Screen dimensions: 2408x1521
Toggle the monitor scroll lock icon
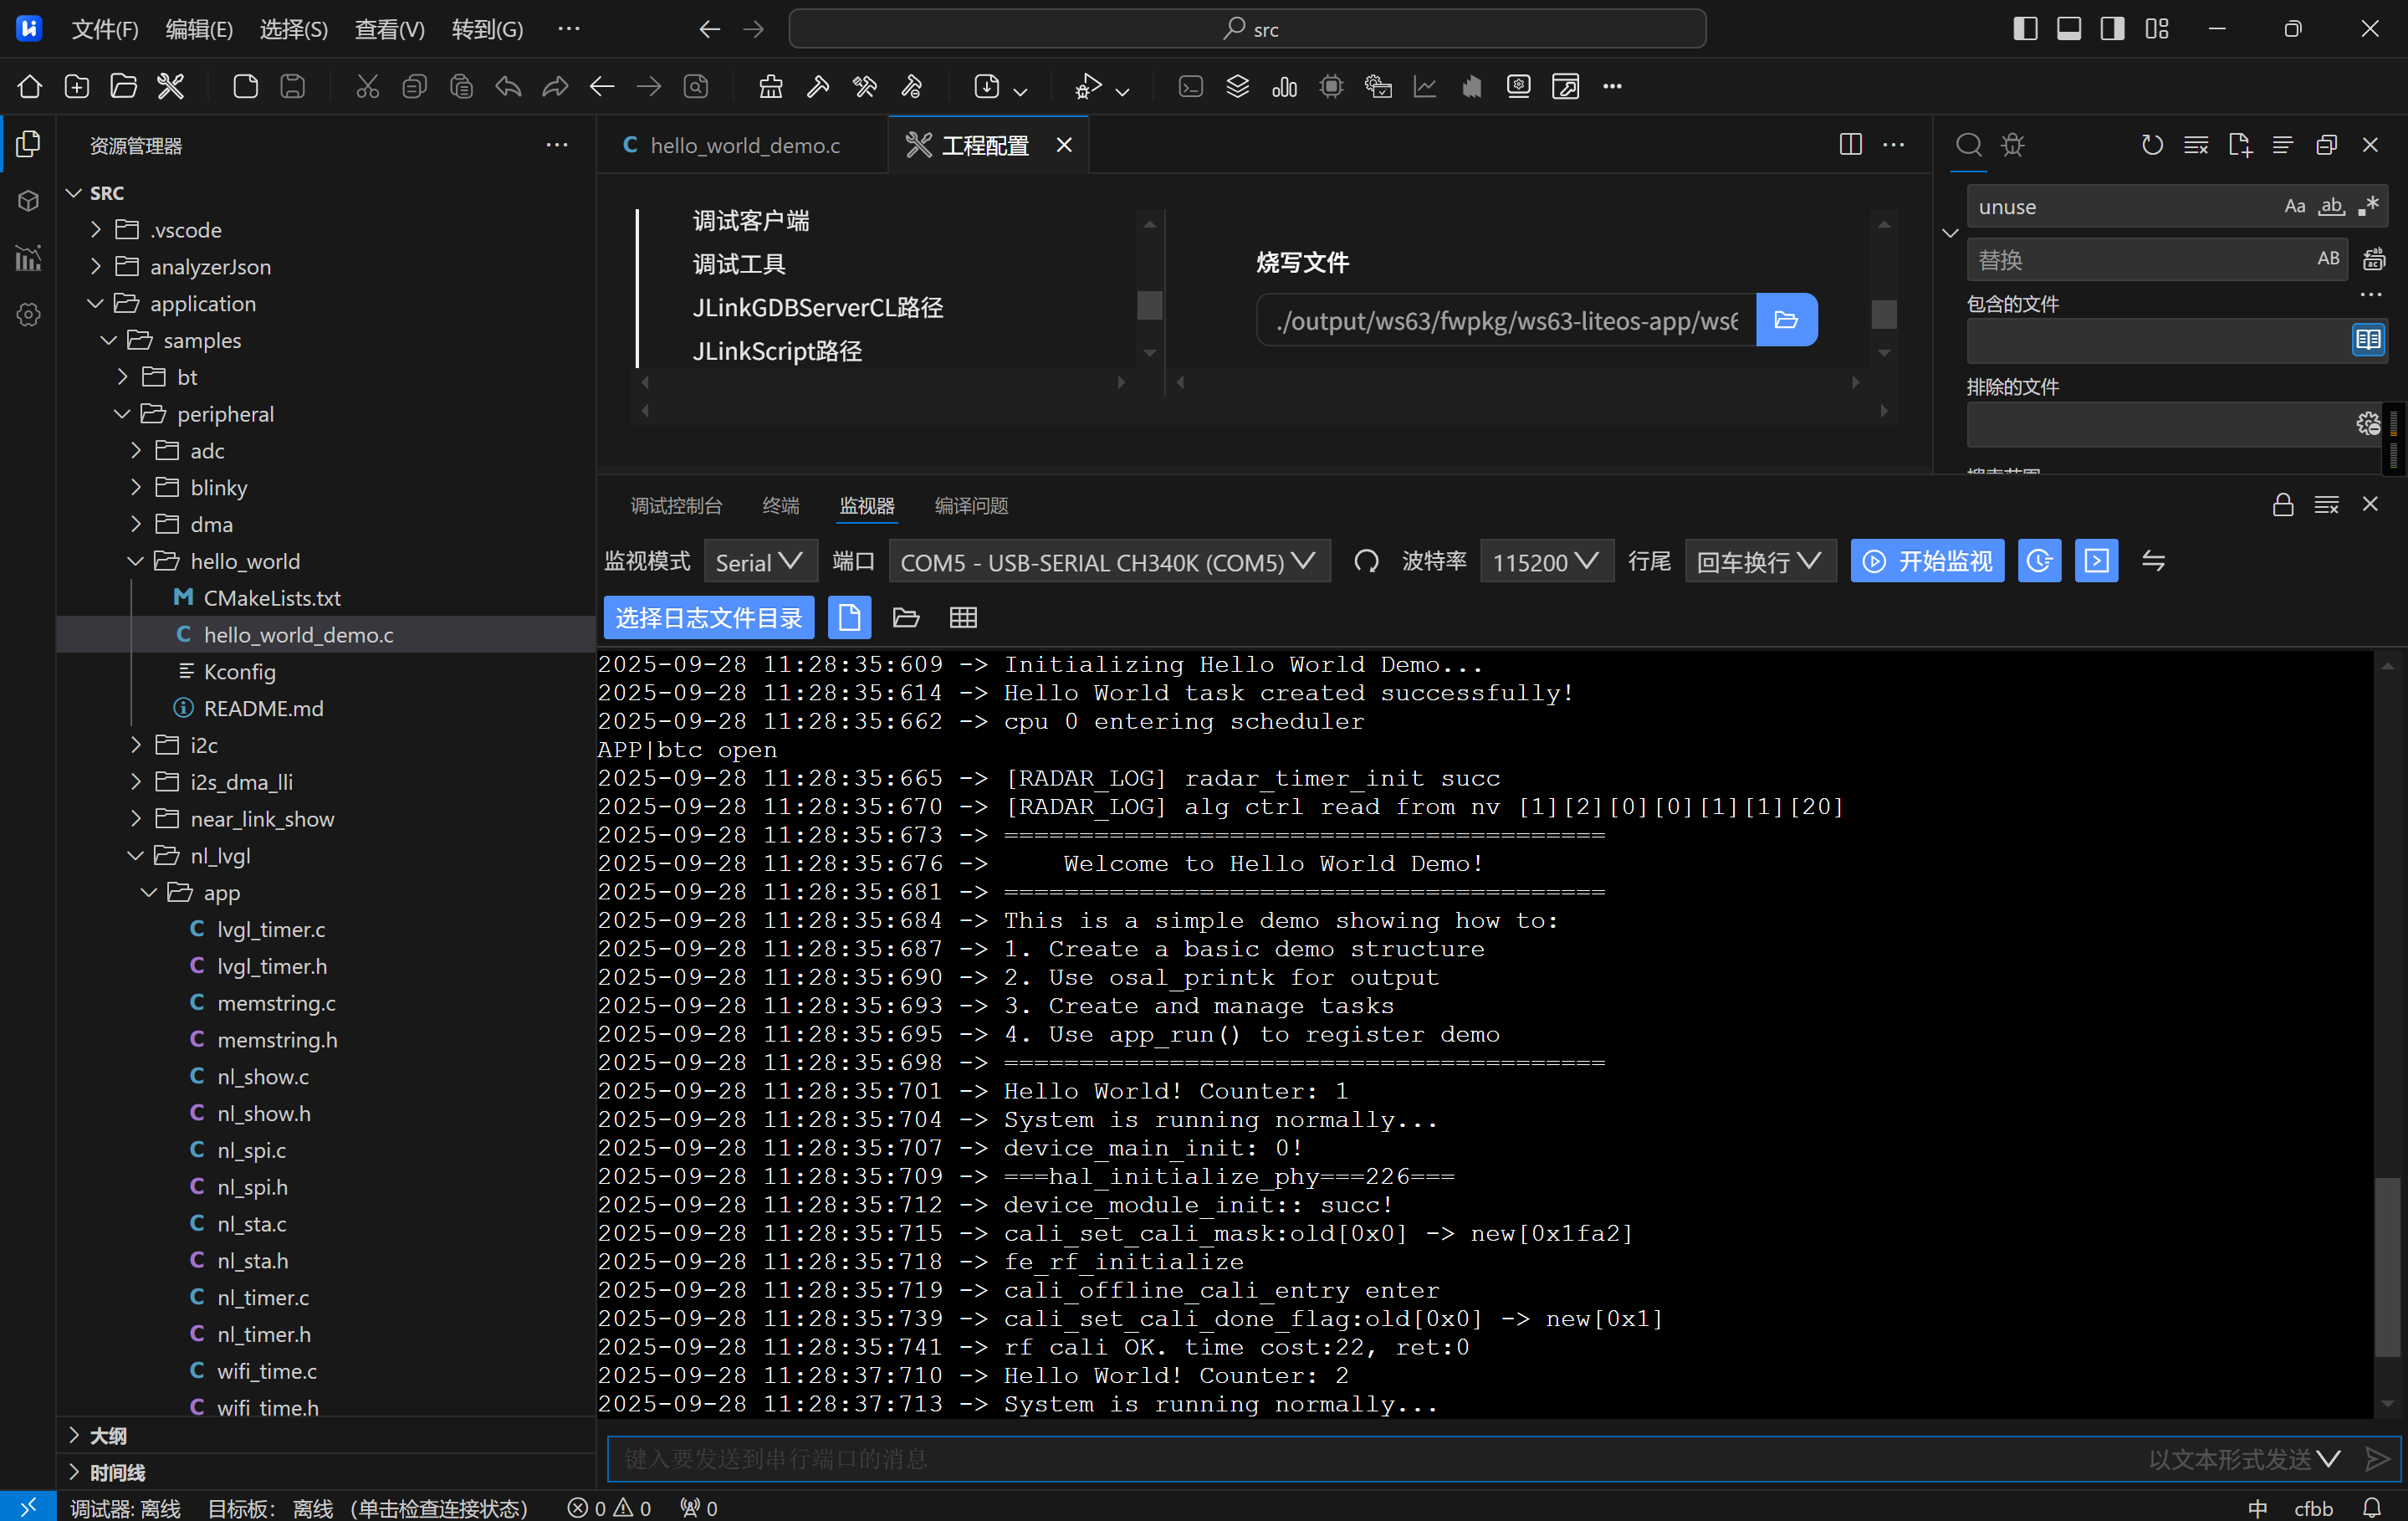click(x=2283, y=505)
